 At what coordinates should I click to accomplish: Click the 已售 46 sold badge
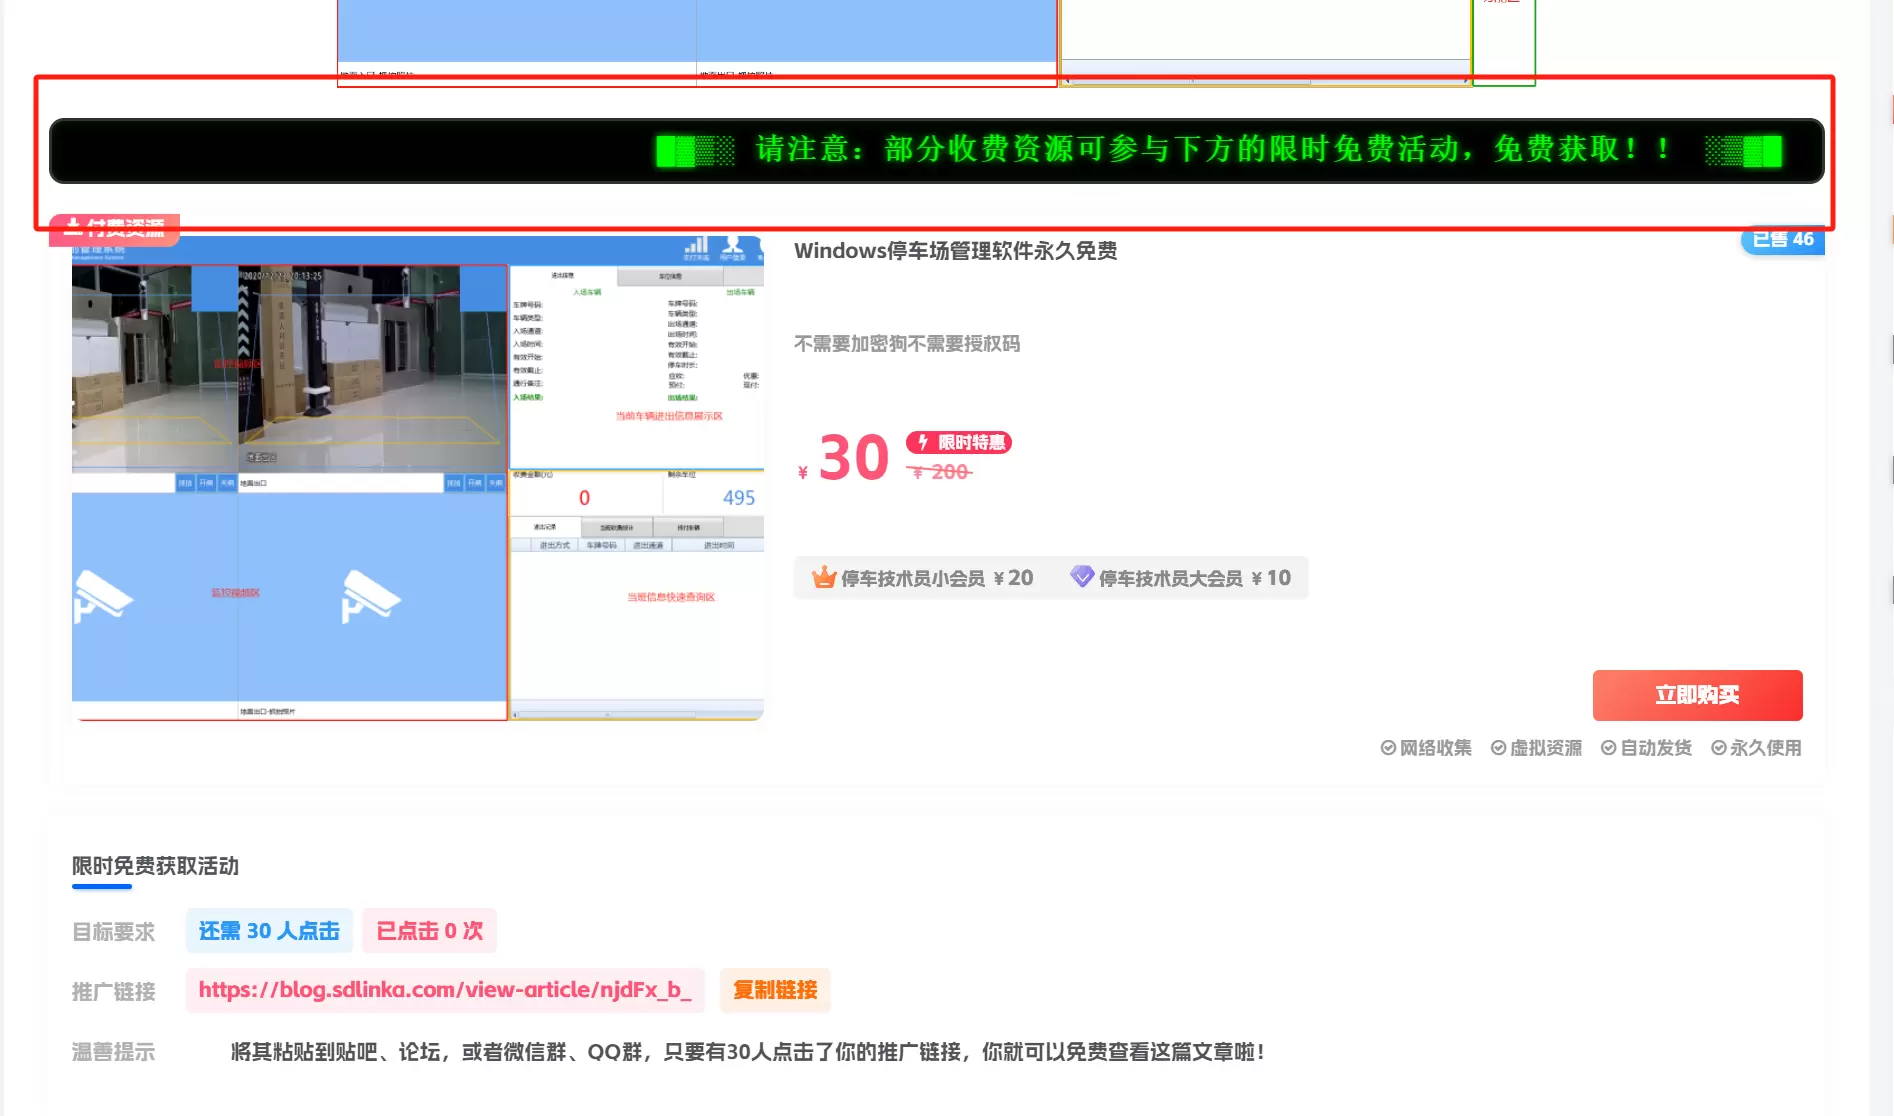[x=1782, y=240]
